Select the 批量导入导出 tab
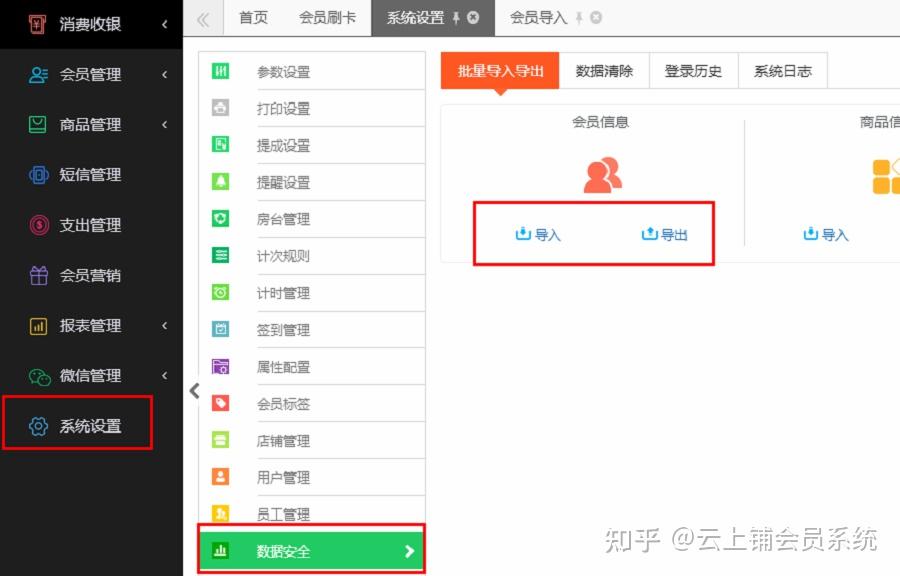 coord(500,71)
